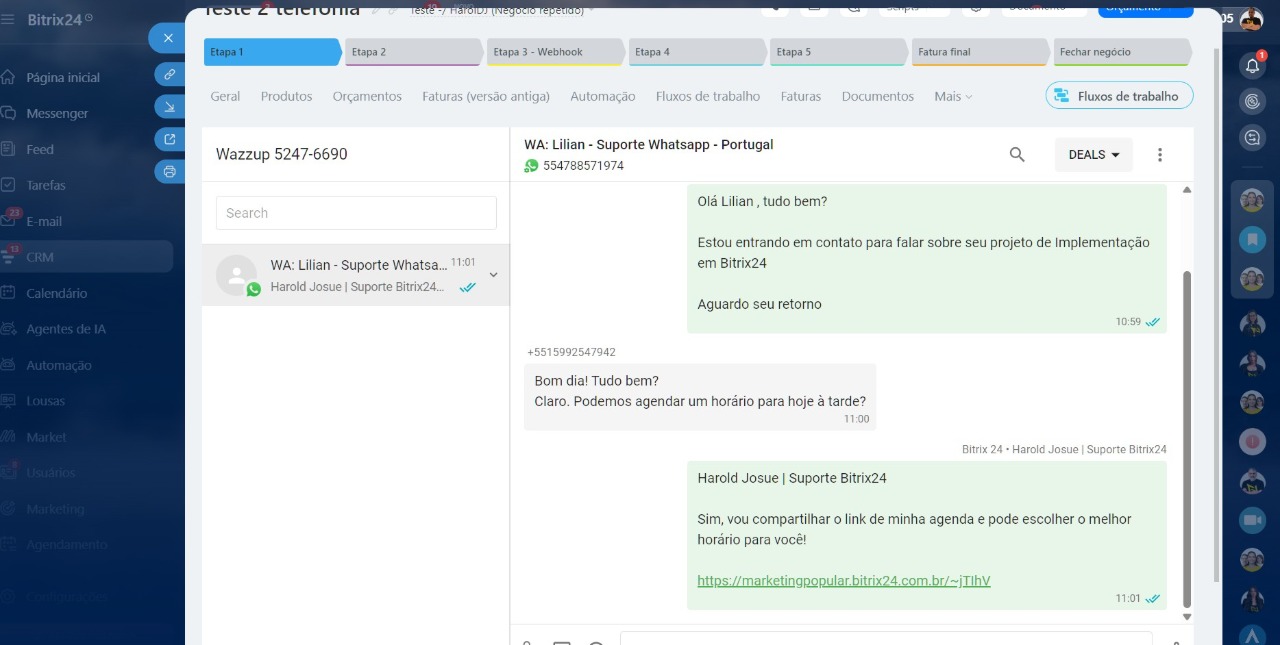Open Faturas (versão antiga) tab

click(x=486, y=96)
